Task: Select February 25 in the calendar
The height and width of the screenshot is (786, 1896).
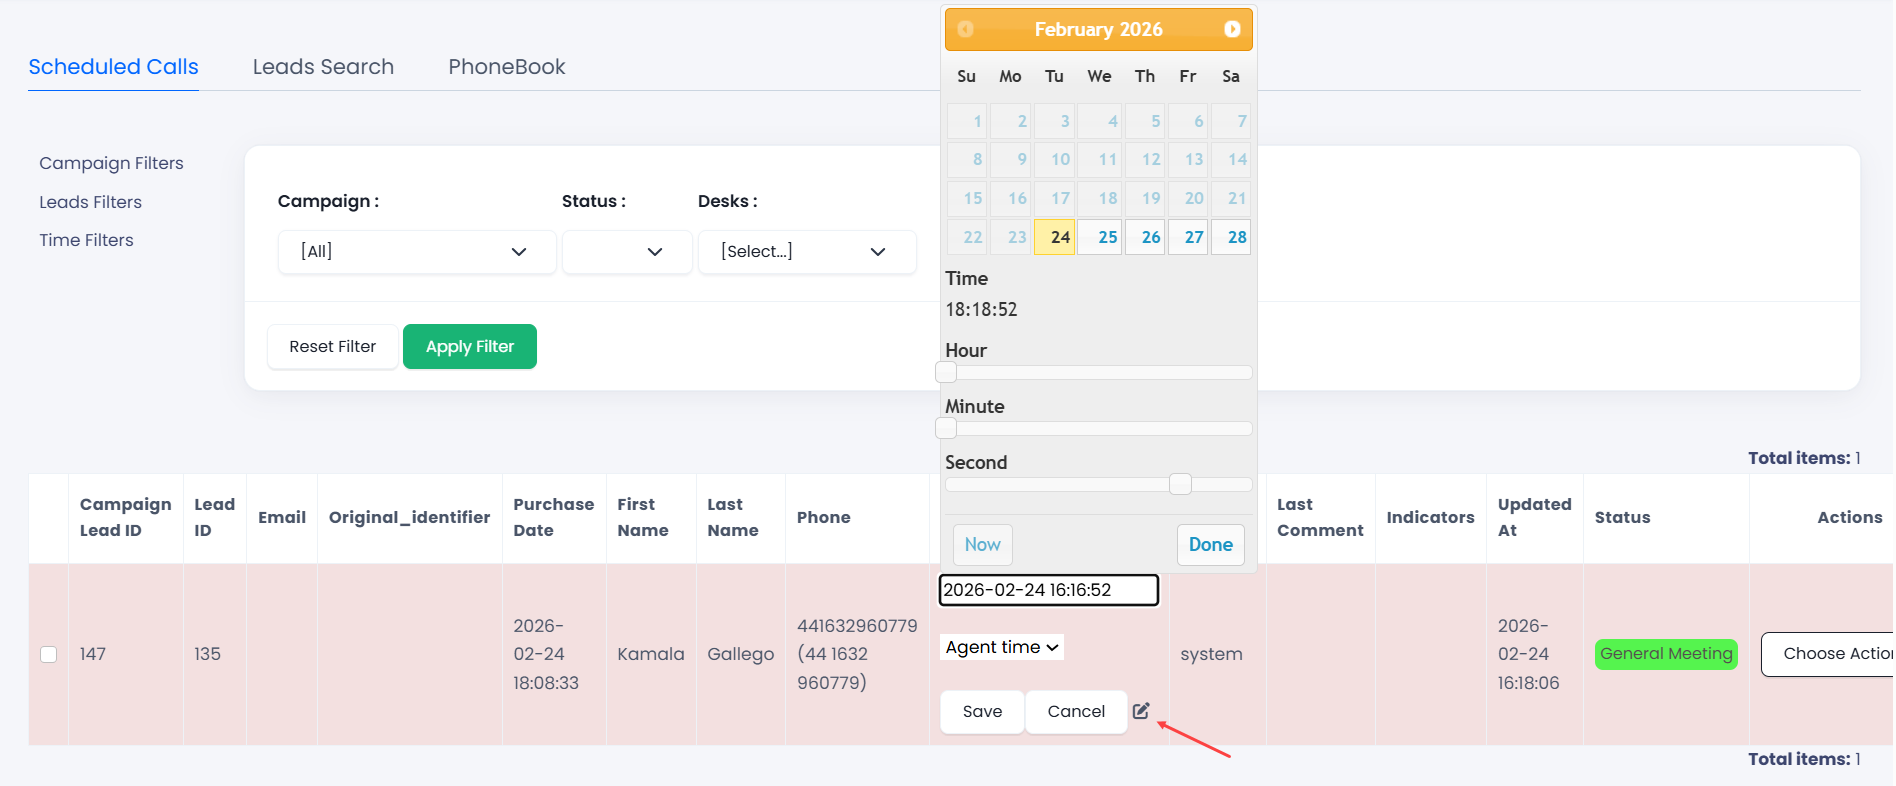Action: pyautogui.click(x=1099, y=237)
